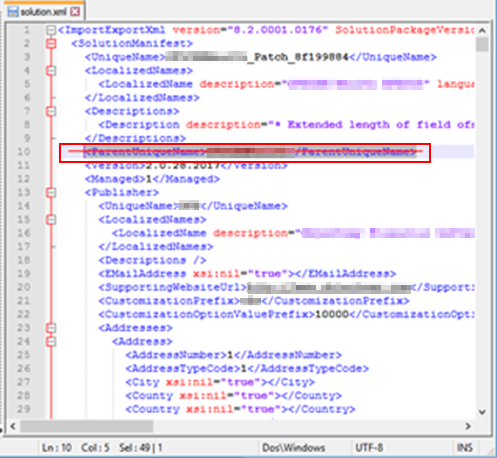
Task: Click the Country xsi:nil line
Action: 240,409
